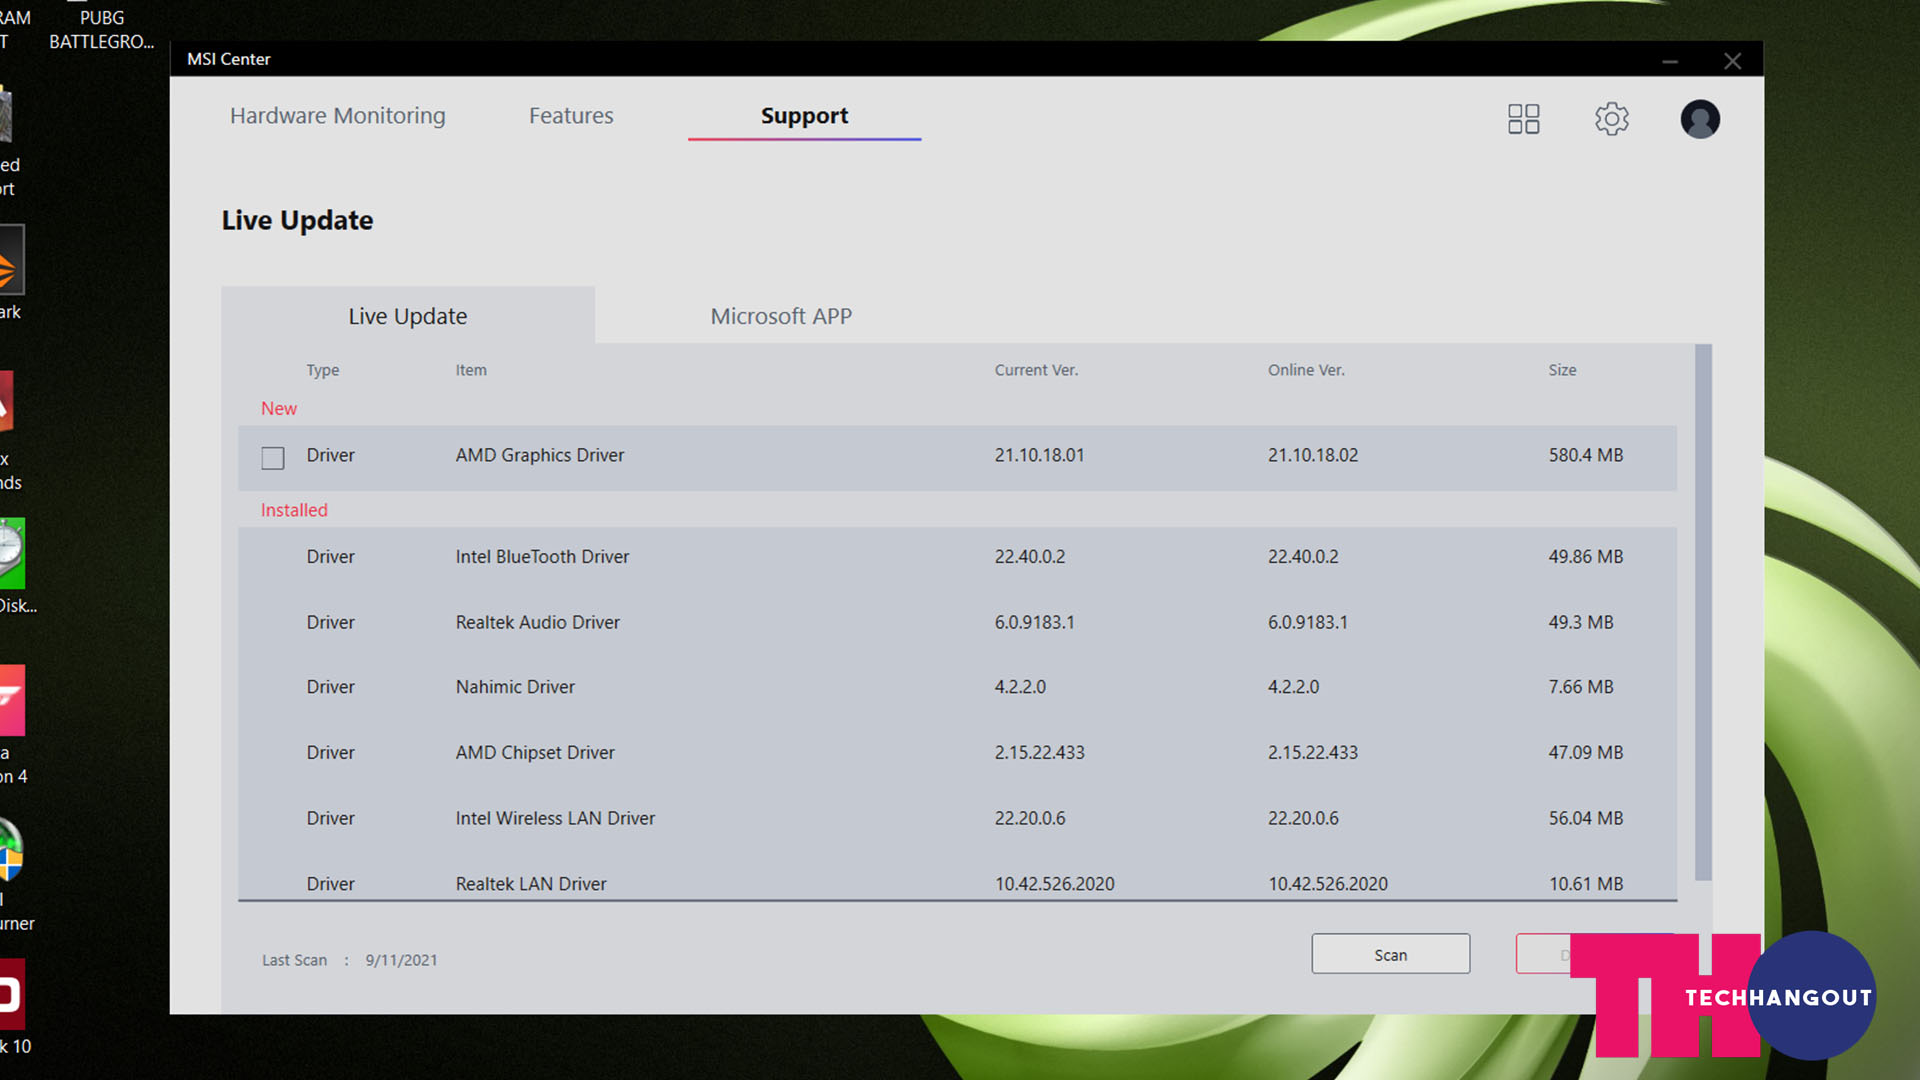Select the Live Update sub-tab
This screenshot has height=1080, width=1920.
[408, 316]
